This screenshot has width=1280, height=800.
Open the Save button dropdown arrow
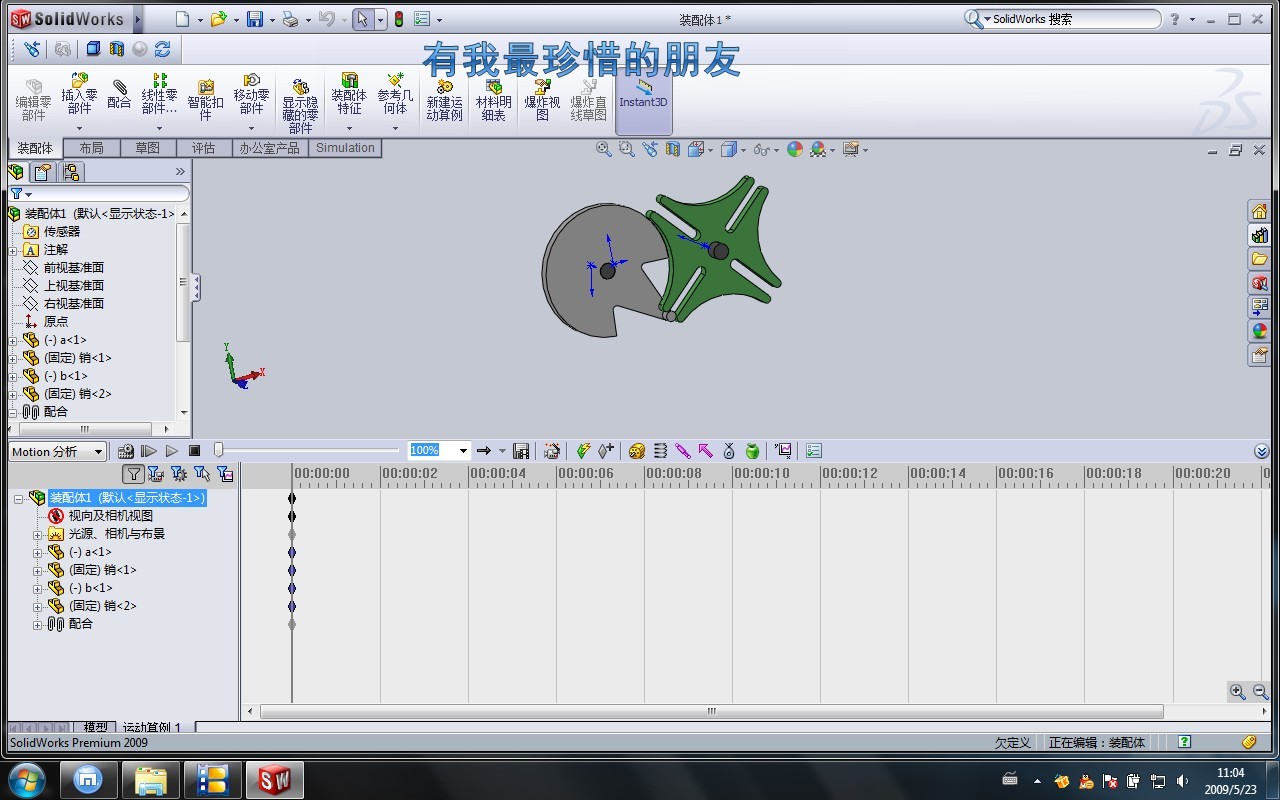(271, 20)
